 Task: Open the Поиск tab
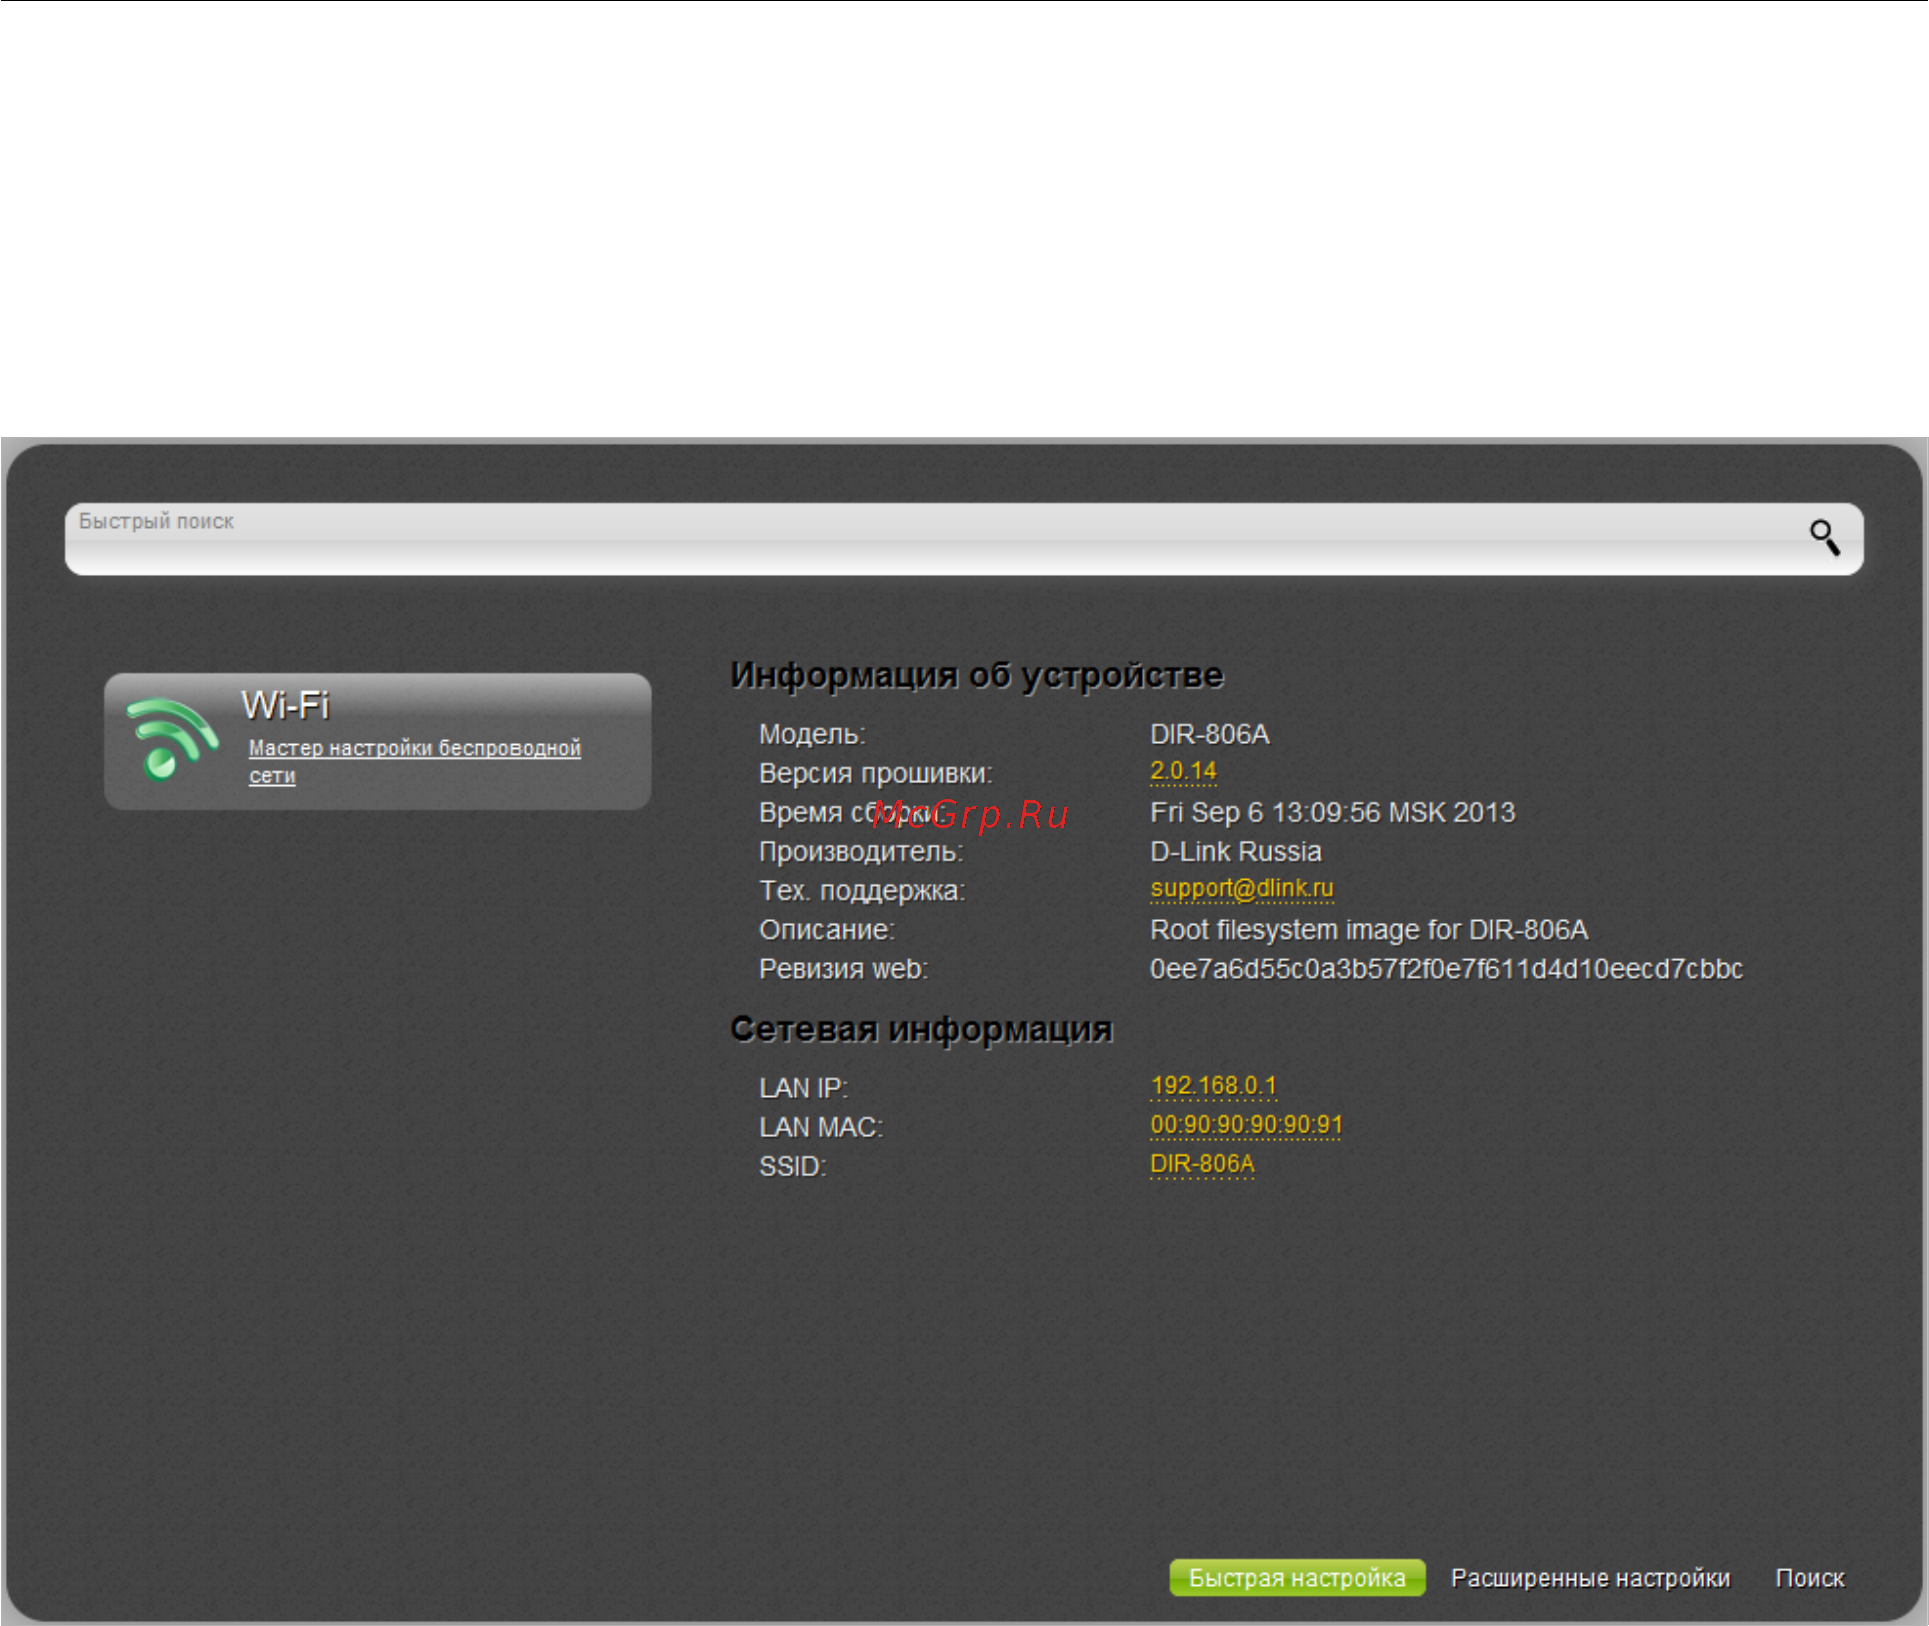click(x=1809, y=1578)
